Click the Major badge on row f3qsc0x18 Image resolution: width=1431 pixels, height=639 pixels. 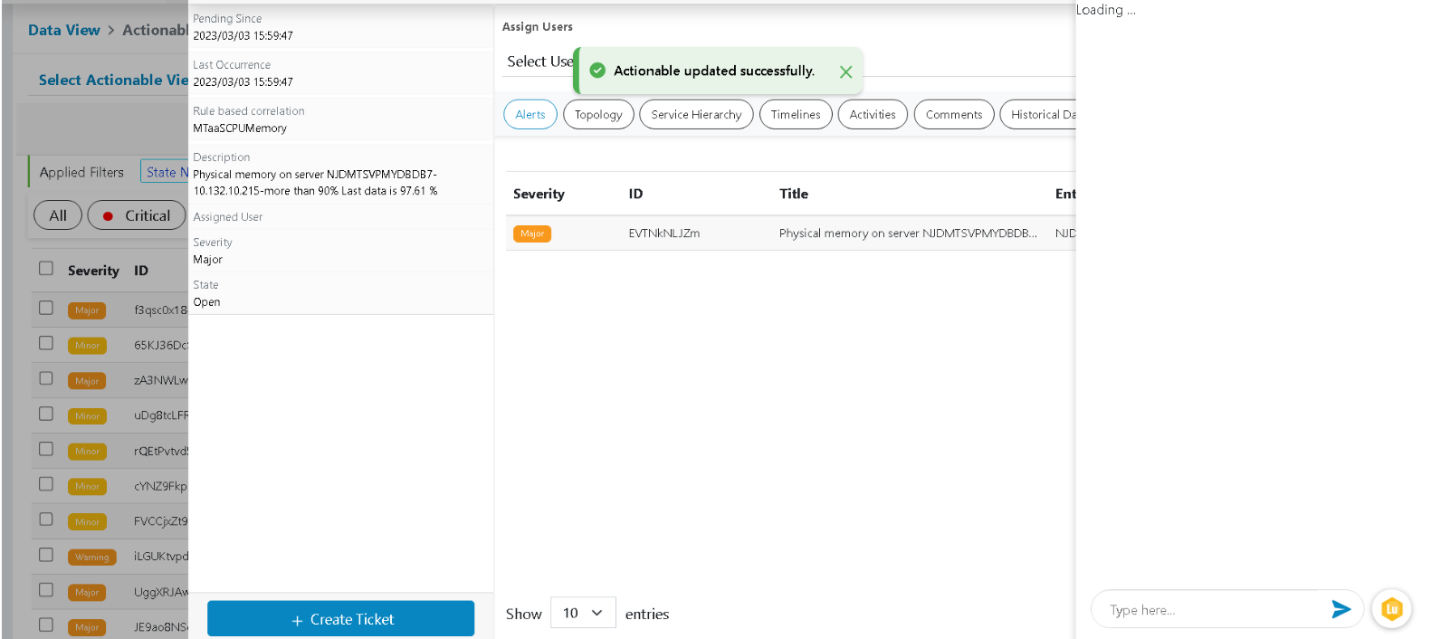tap(87, 310)
